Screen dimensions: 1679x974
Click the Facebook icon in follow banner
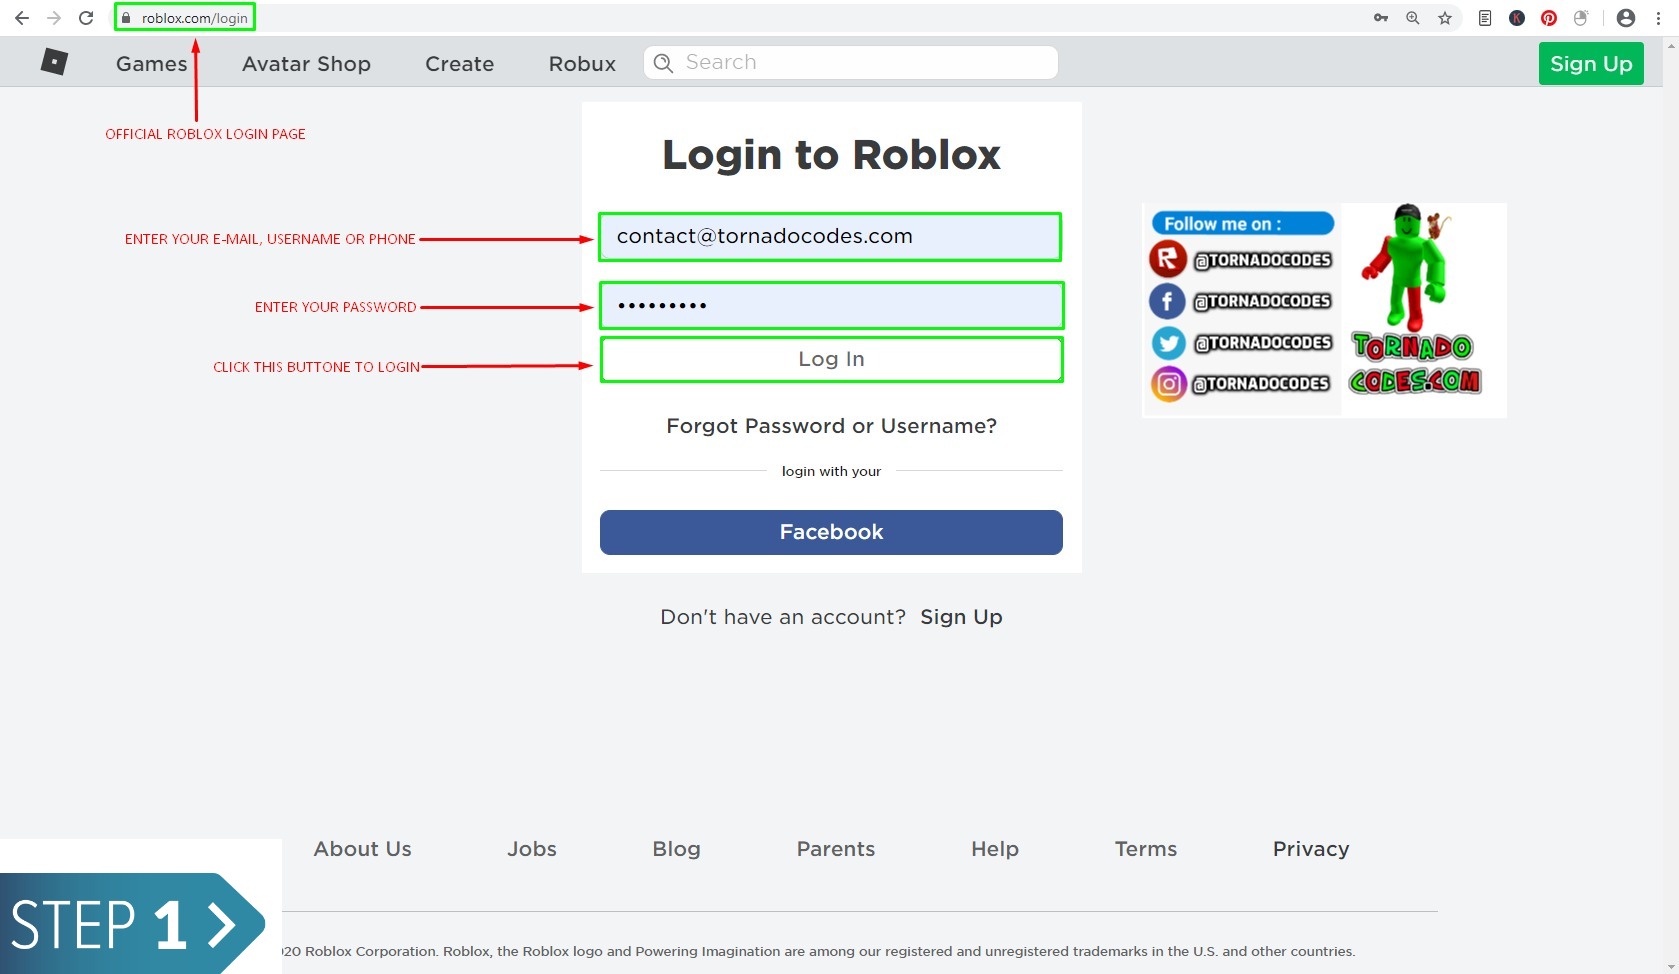(1167, 301)
